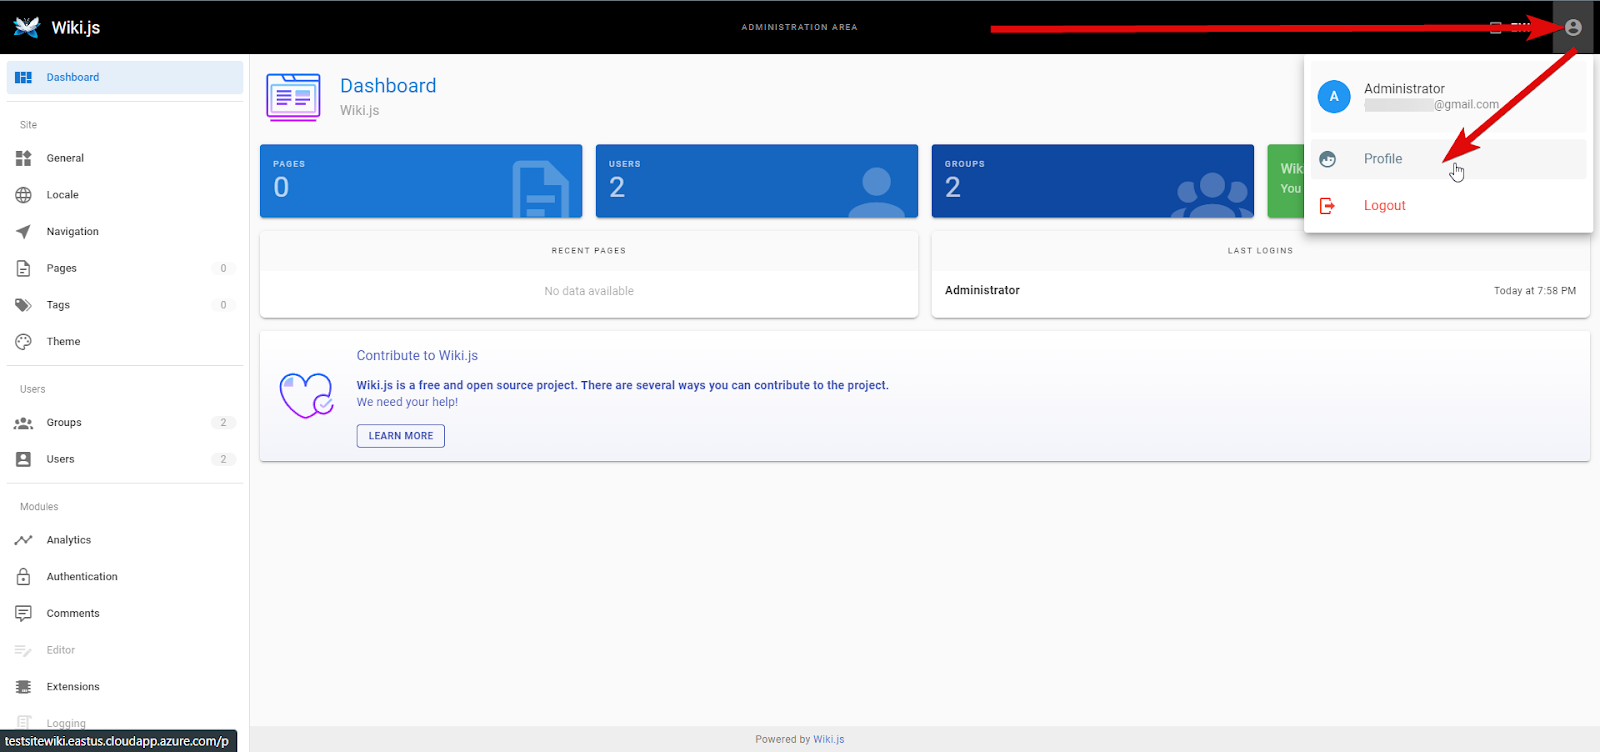1600x752 pixels.
Task: Click the 'Dashboard' page title heading
Action: pyautogui.click(x=388, y=86)
